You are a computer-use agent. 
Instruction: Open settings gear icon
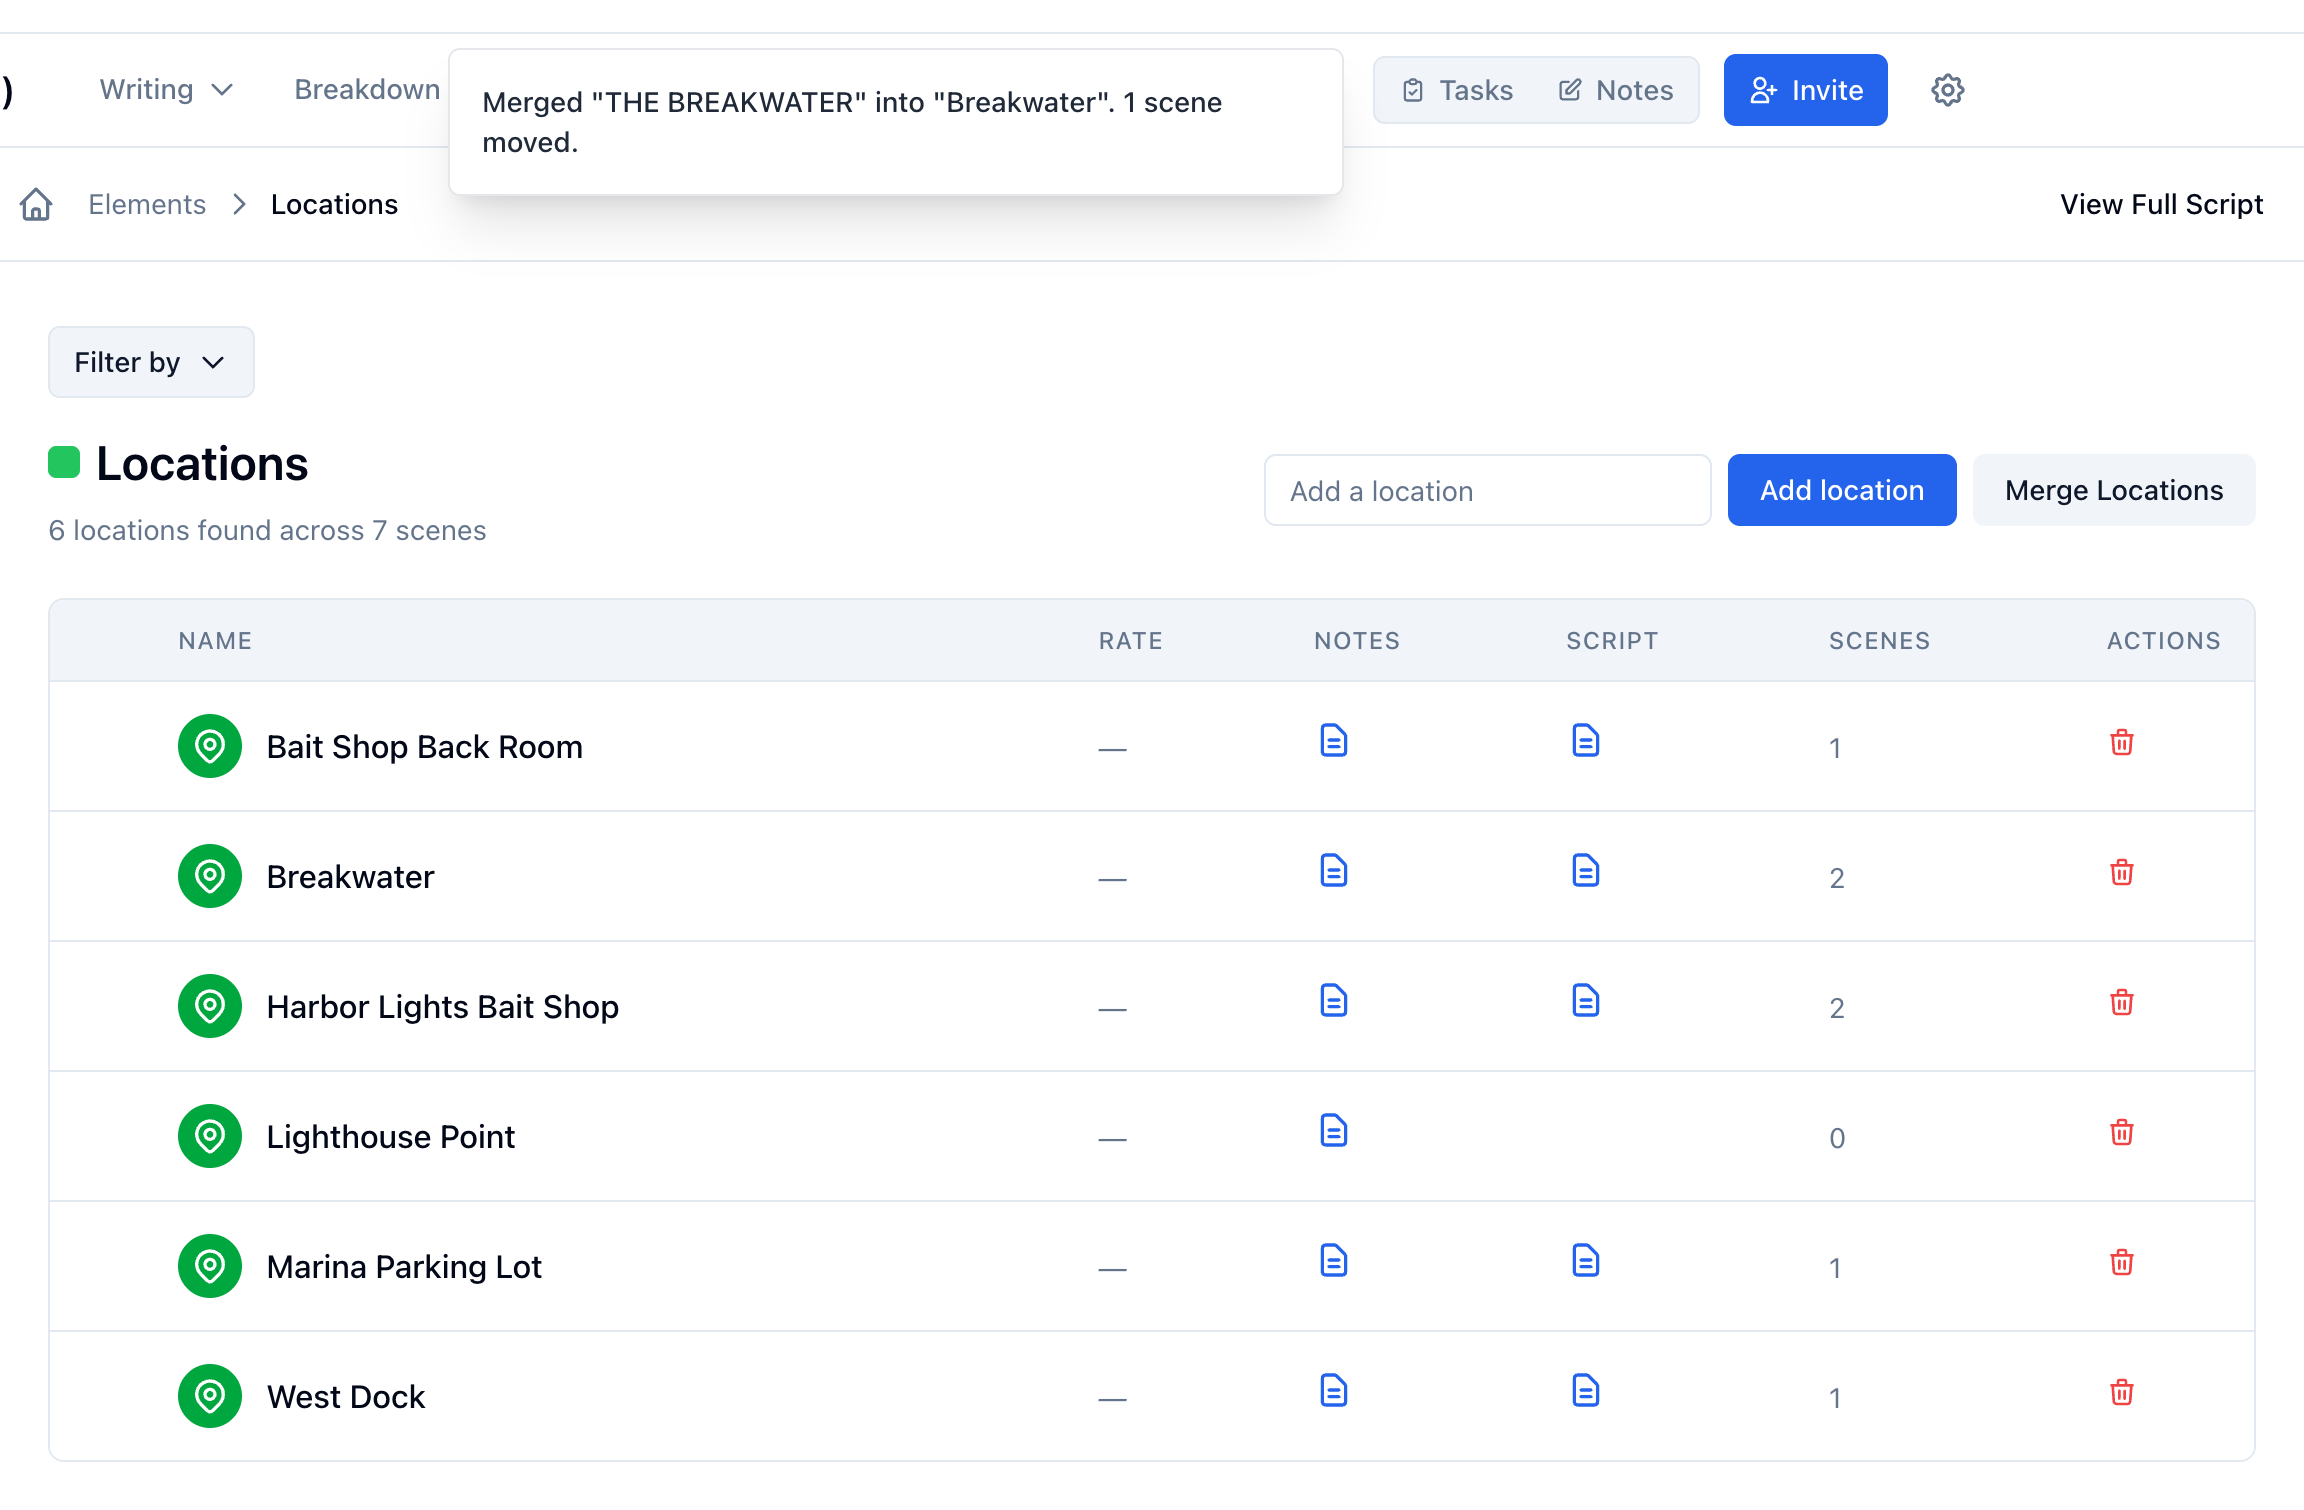[1947, 90]
